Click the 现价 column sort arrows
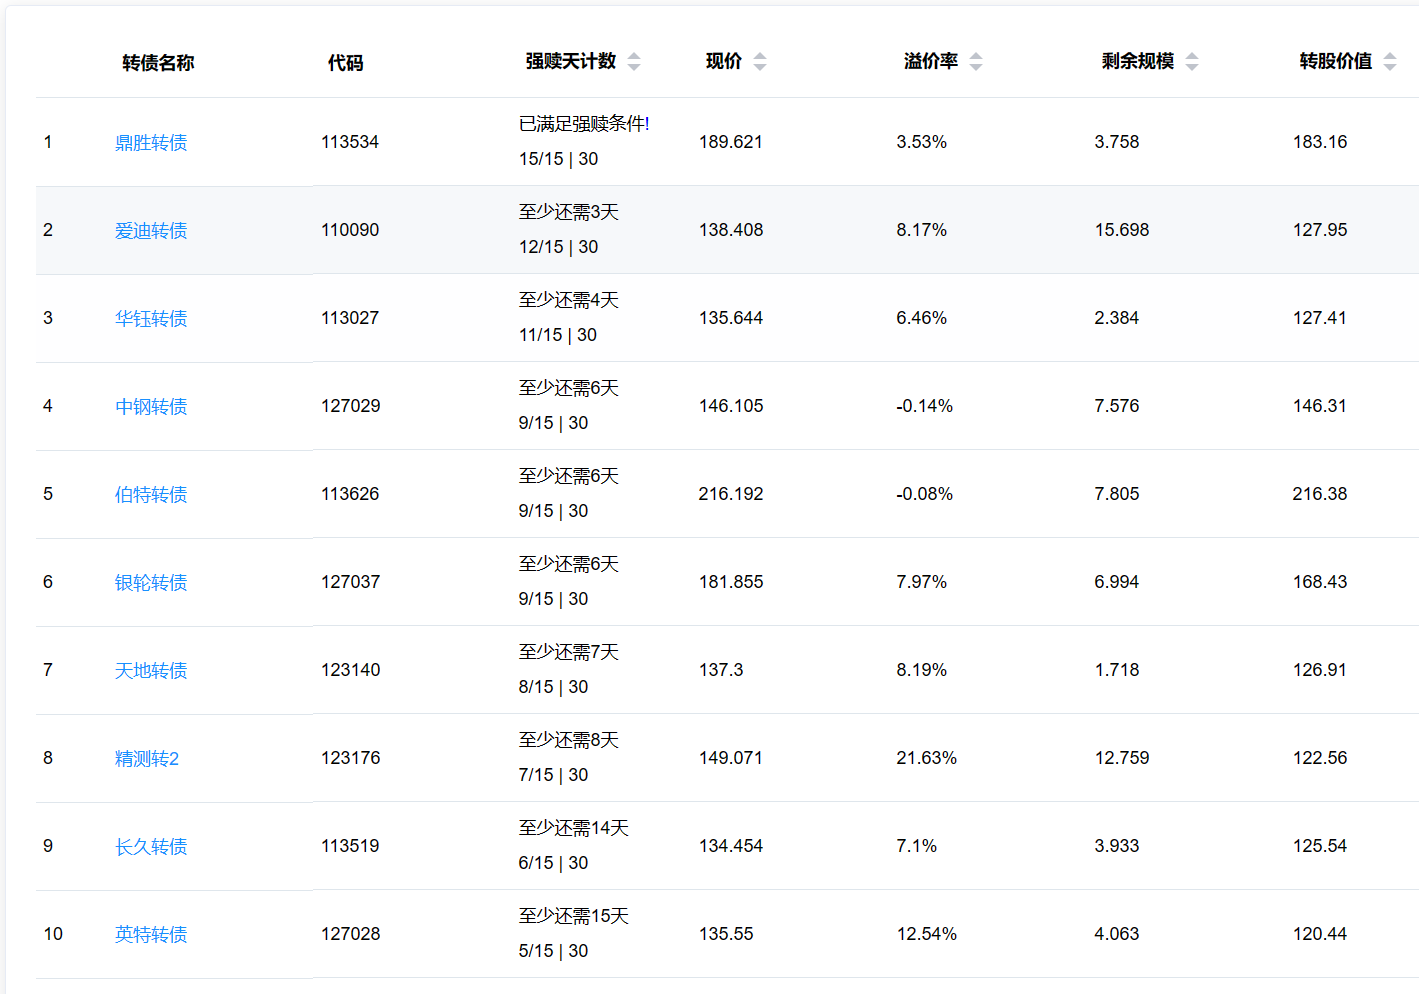 point(760,62)
